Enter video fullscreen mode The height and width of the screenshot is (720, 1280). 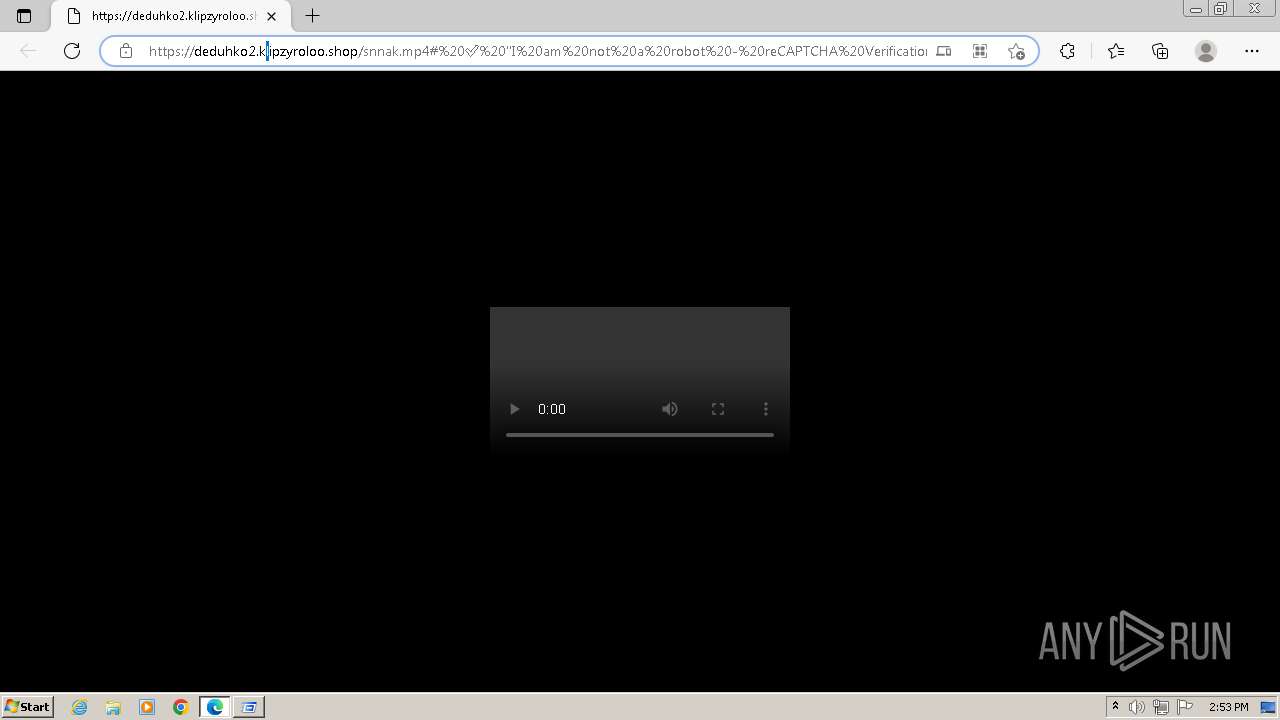coord(718,409)
